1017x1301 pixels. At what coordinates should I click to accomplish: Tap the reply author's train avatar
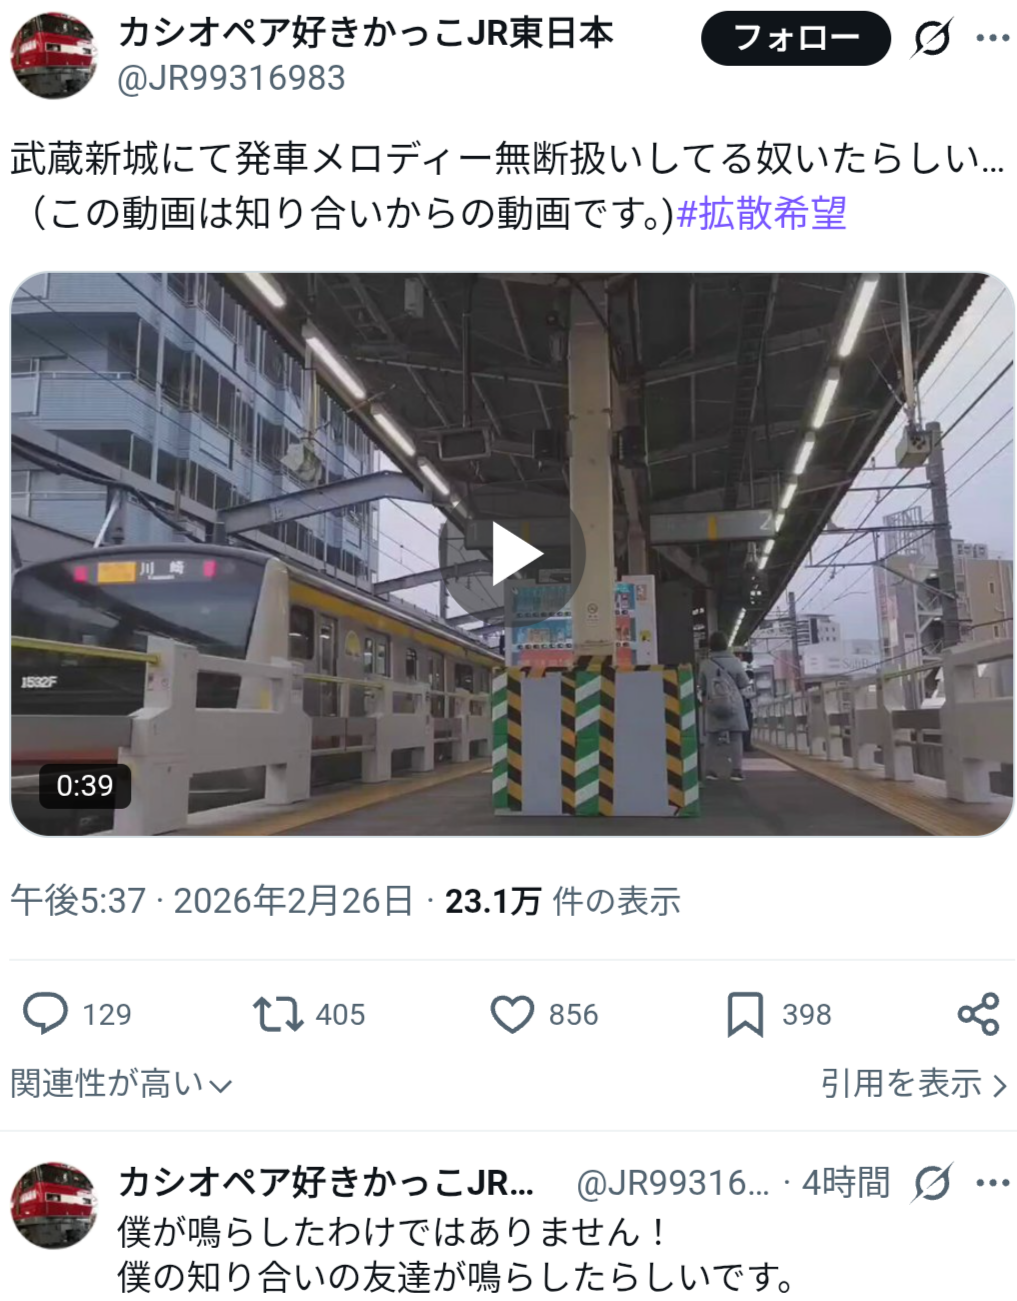(54, 1204)
